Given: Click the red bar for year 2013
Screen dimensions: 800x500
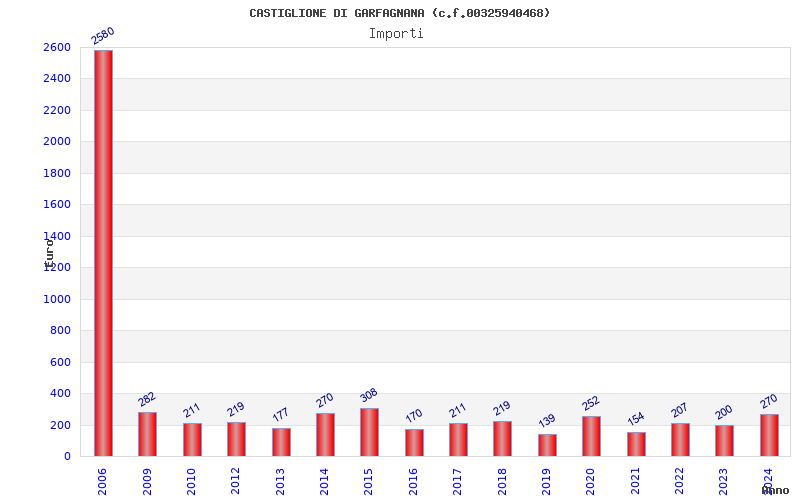Looking at the screenshot, I should click(281, 442).
